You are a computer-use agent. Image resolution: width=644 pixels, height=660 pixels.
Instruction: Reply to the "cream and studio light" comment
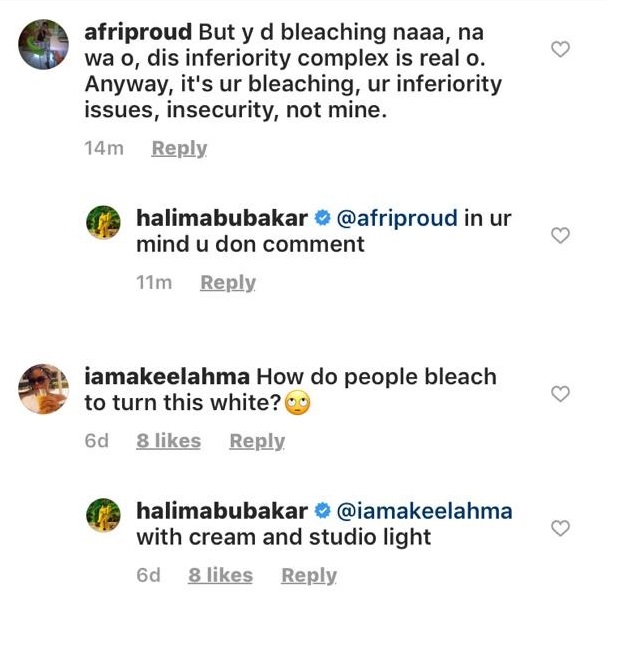[x=308, y=575]
